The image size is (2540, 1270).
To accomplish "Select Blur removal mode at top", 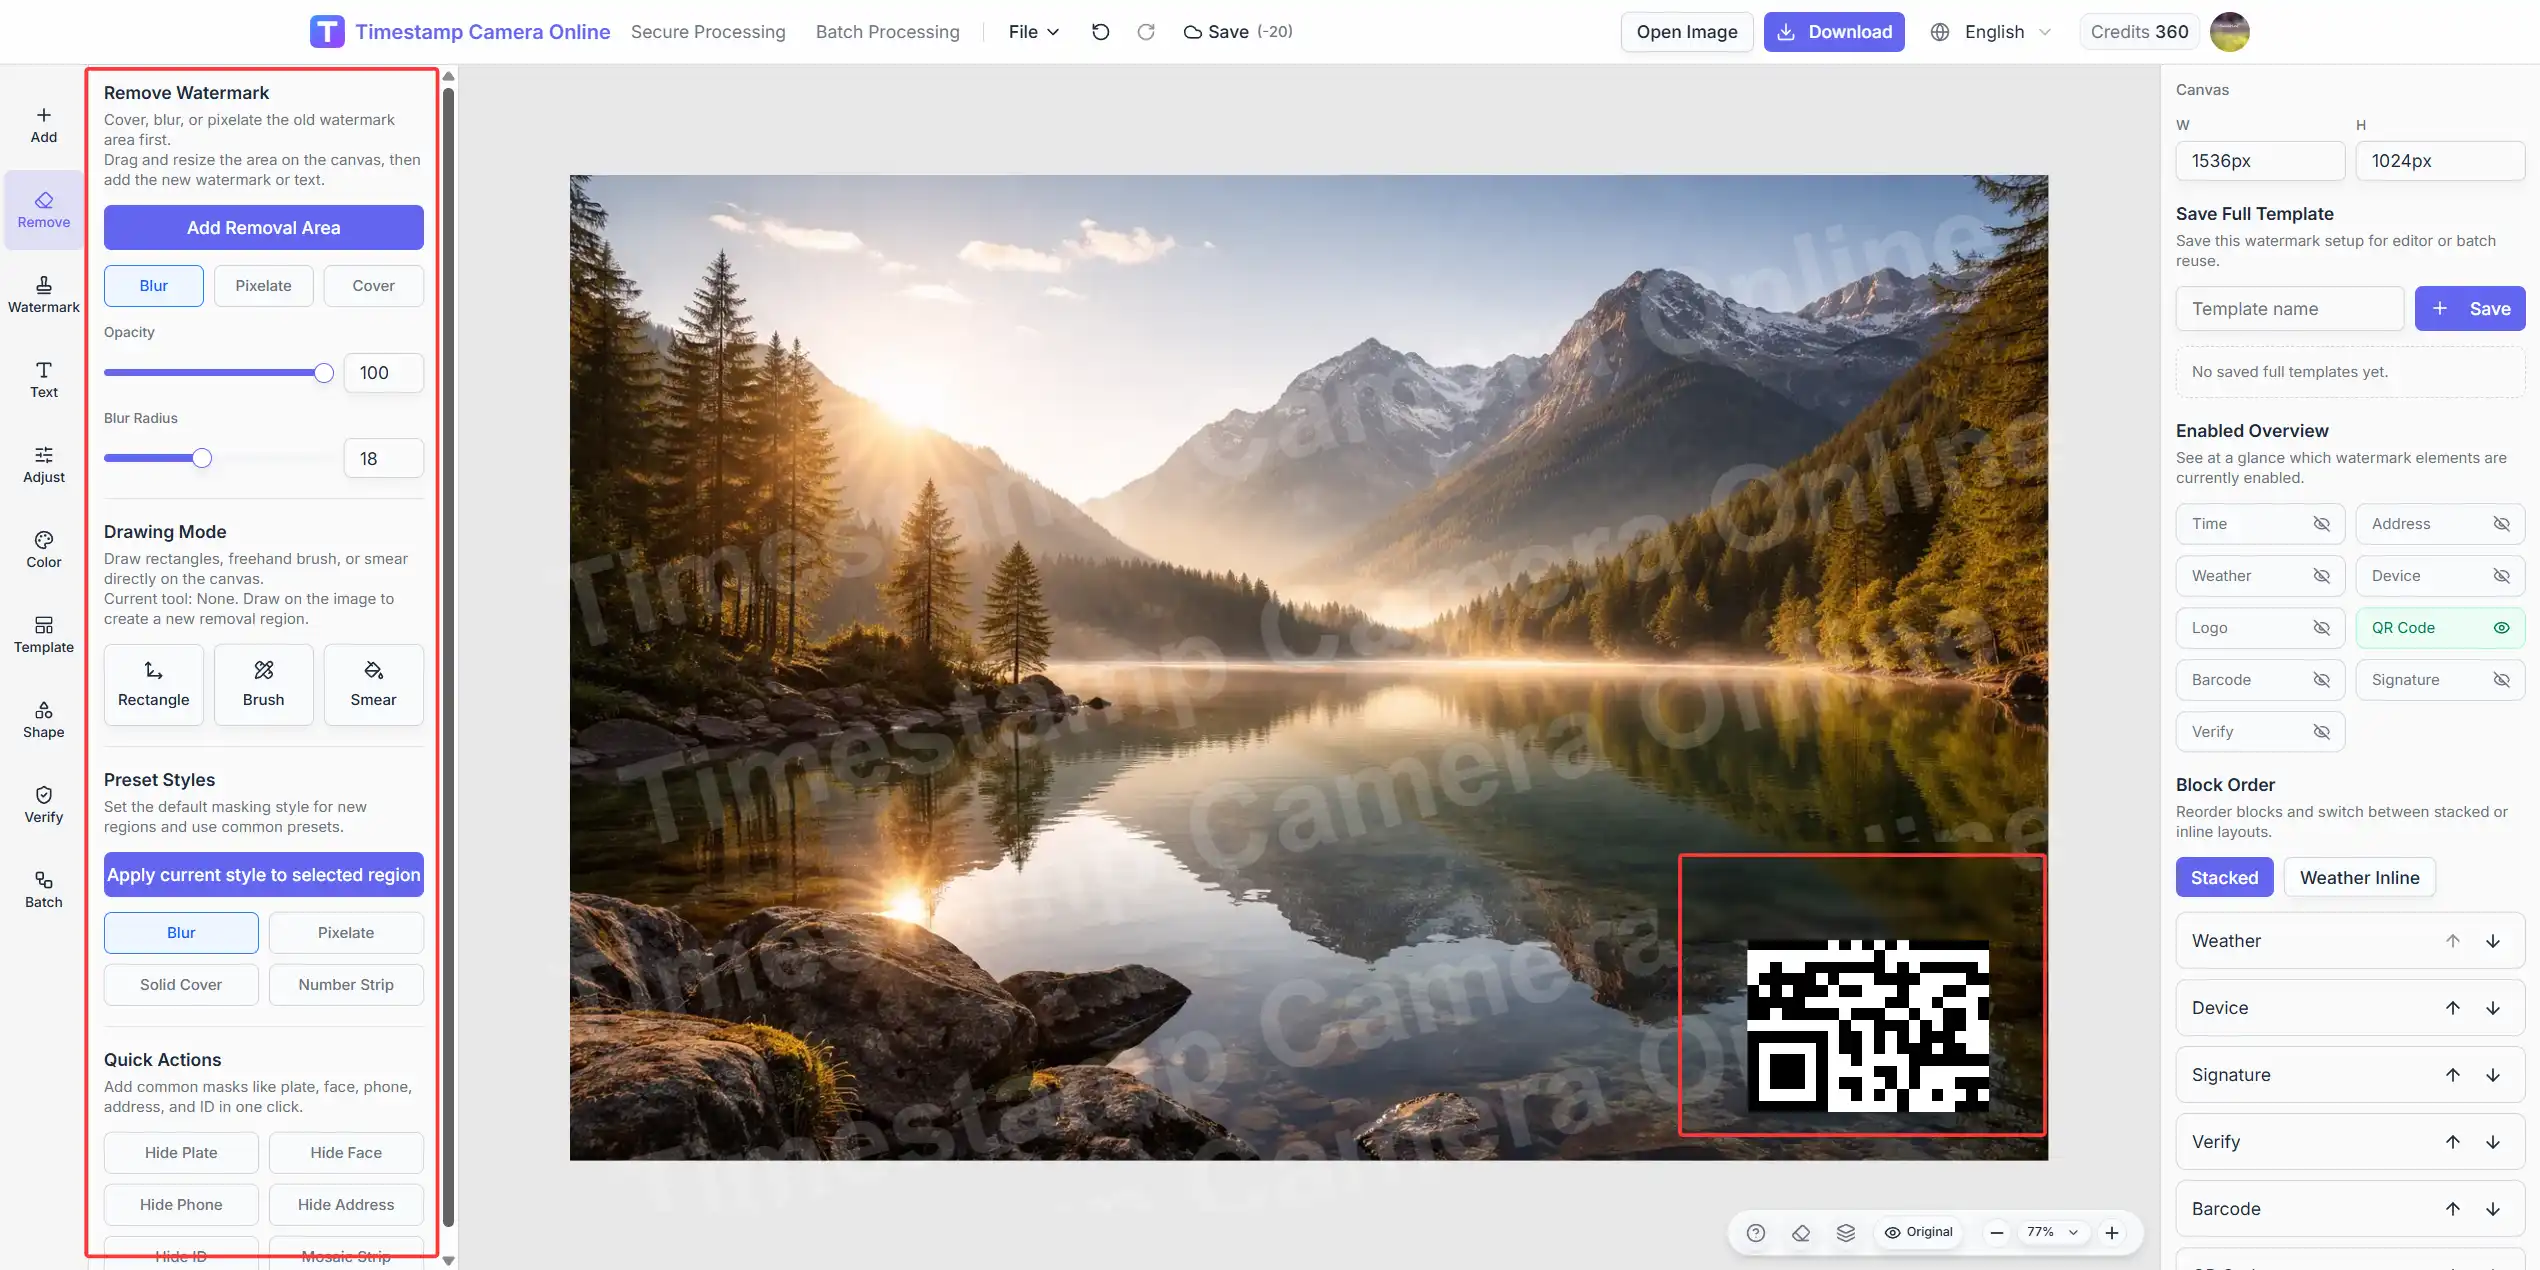I will click(x=154, y=286).
